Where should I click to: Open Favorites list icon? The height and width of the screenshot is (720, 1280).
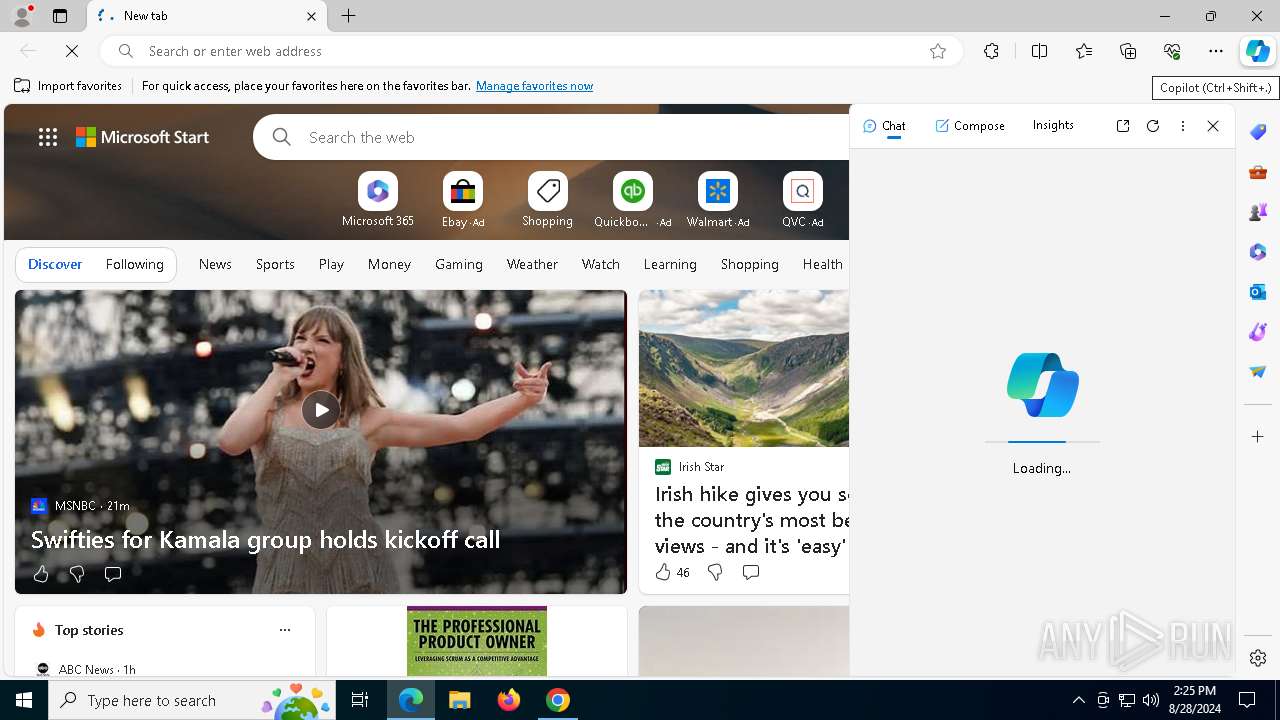tap(1084, 51)
